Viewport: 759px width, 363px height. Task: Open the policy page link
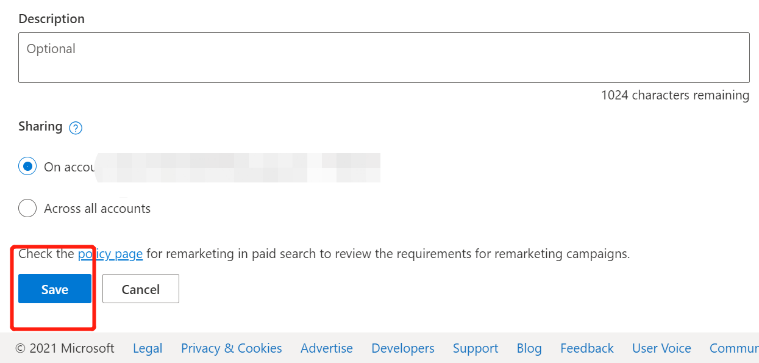110,254
